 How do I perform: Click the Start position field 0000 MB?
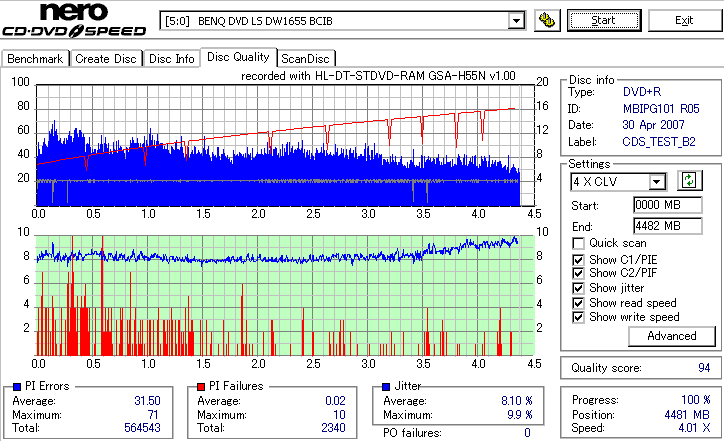(668, 205)
